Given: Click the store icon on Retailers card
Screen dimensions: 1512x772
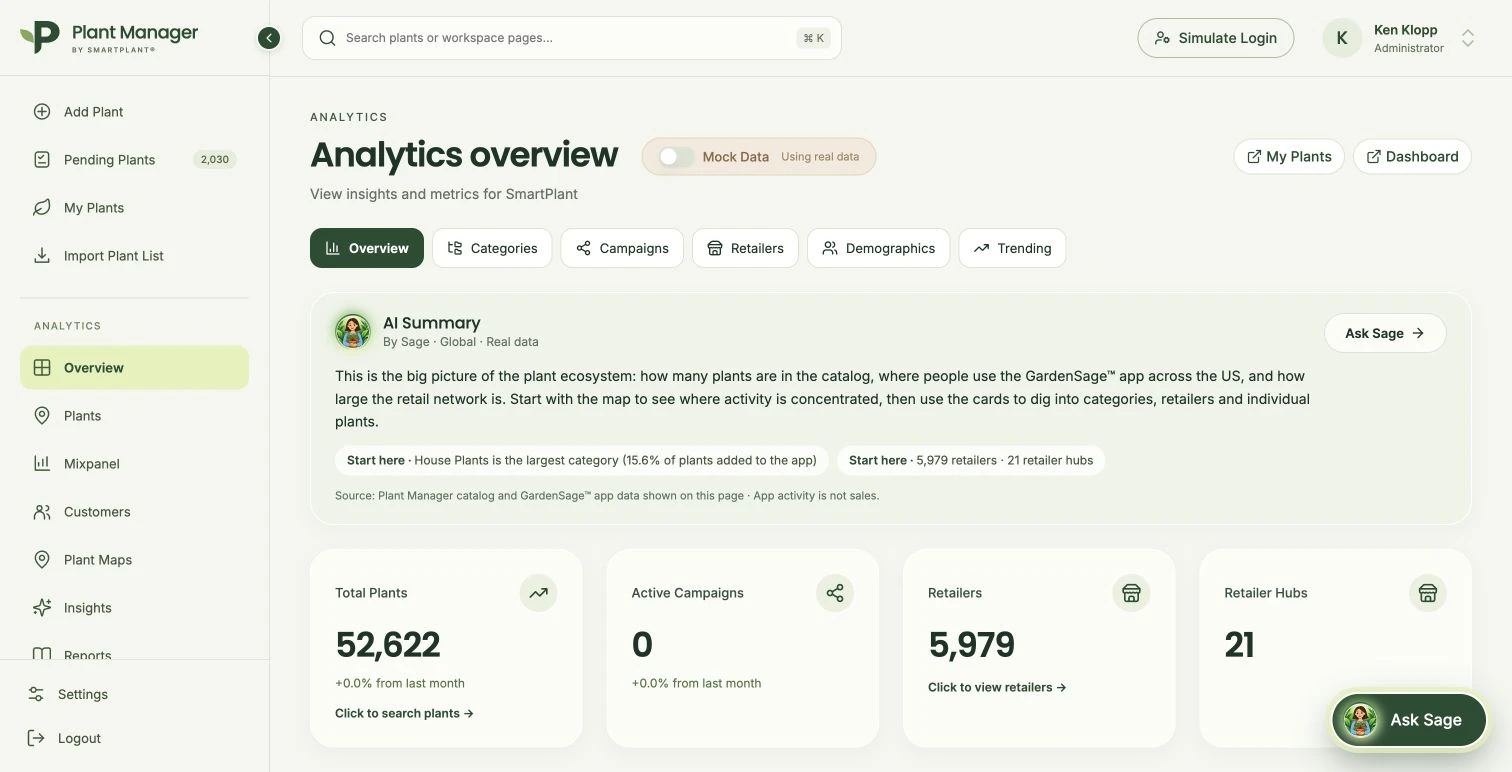Looking at the screenshot, I should pos(1131,593).
